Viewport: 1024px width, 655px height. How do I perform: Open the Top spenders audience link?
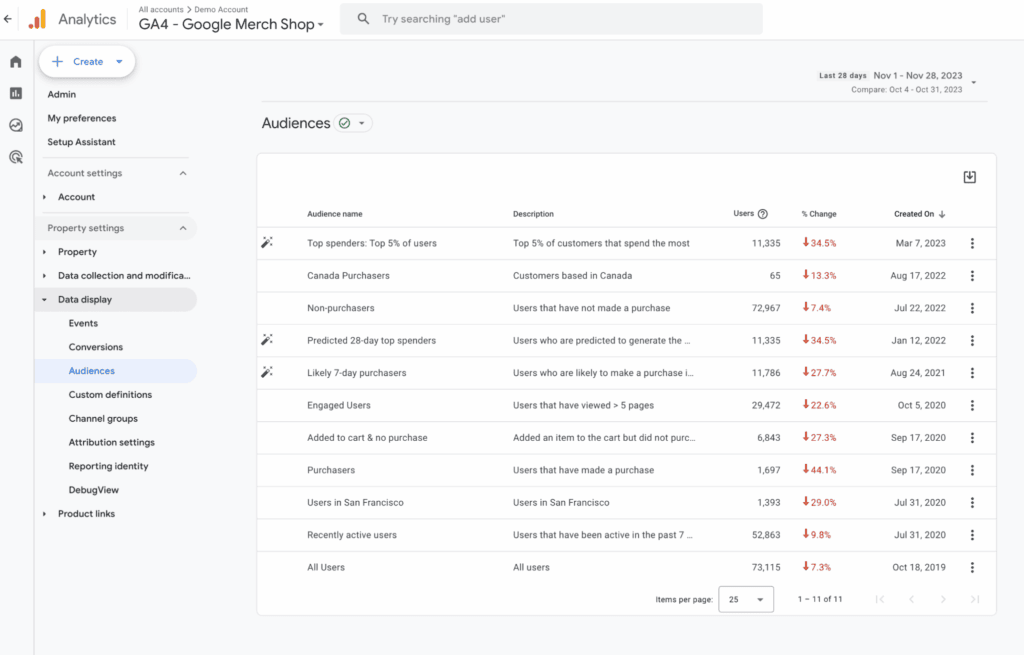[371, 243]
